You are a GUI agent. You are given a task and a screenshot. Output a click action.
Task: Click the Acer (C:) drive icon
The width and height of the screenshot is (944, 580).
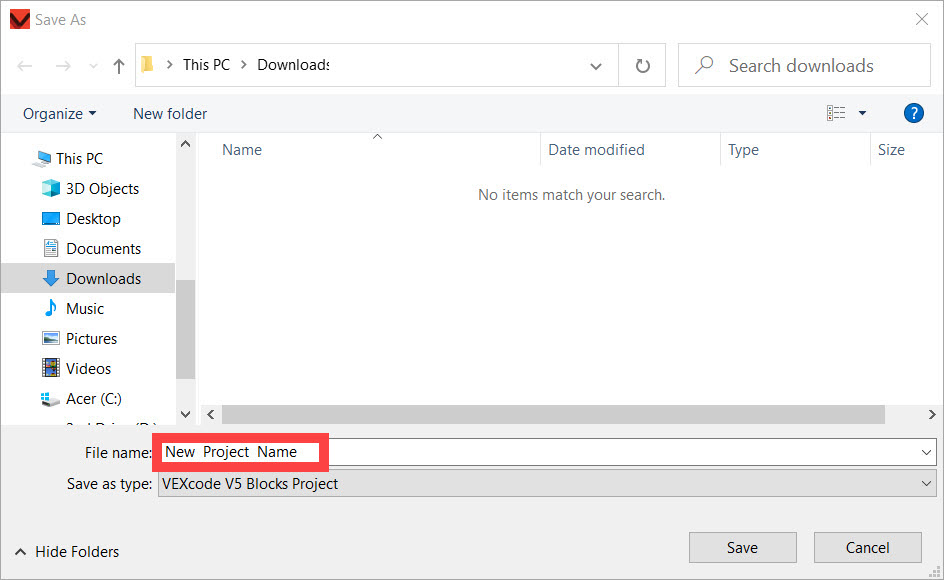50,399
